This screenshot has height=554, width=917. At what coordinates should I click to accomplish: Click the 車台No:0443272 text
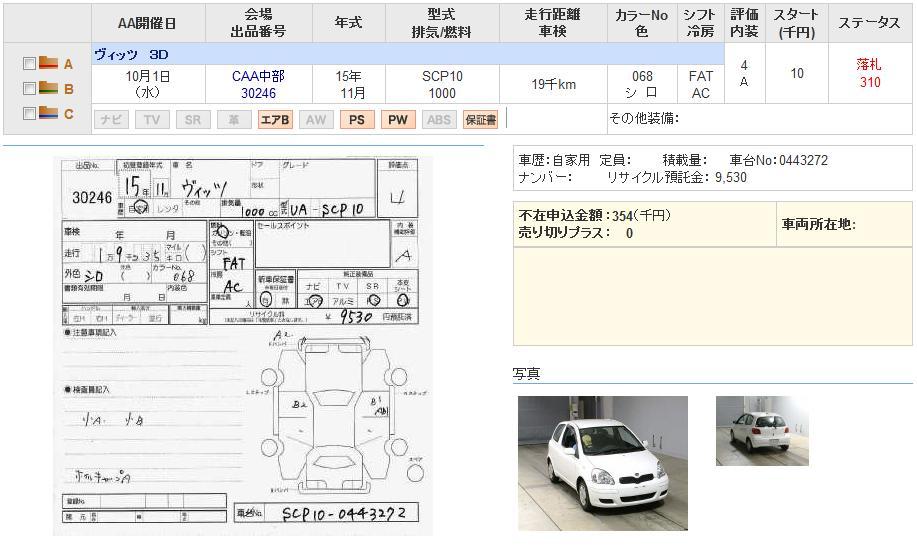(x=778, y=160)
